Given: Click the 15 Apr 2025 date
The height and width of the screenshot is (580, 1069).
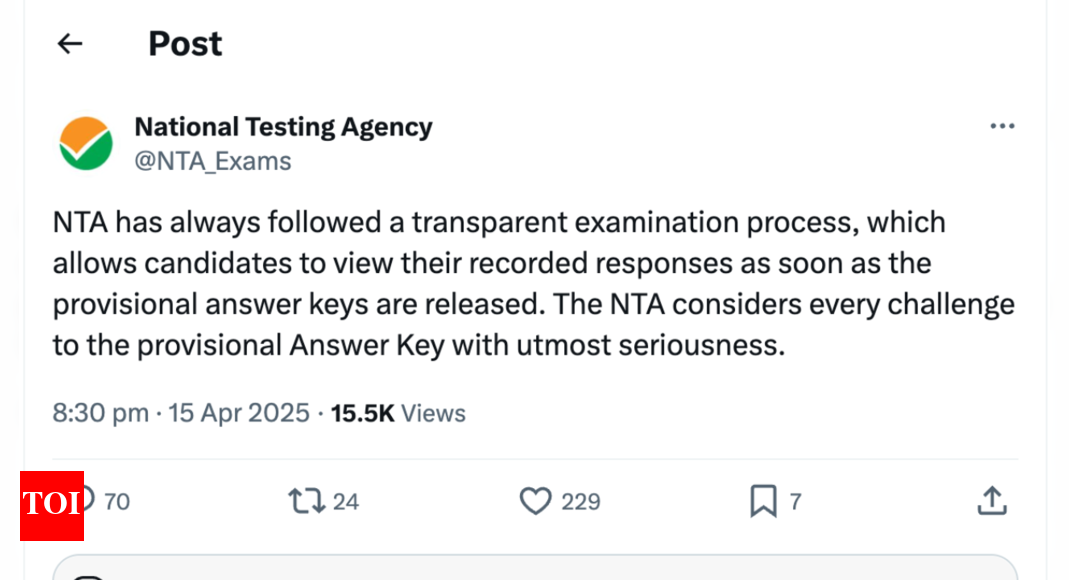Looking at the screenshot, I should click(239, 414).
